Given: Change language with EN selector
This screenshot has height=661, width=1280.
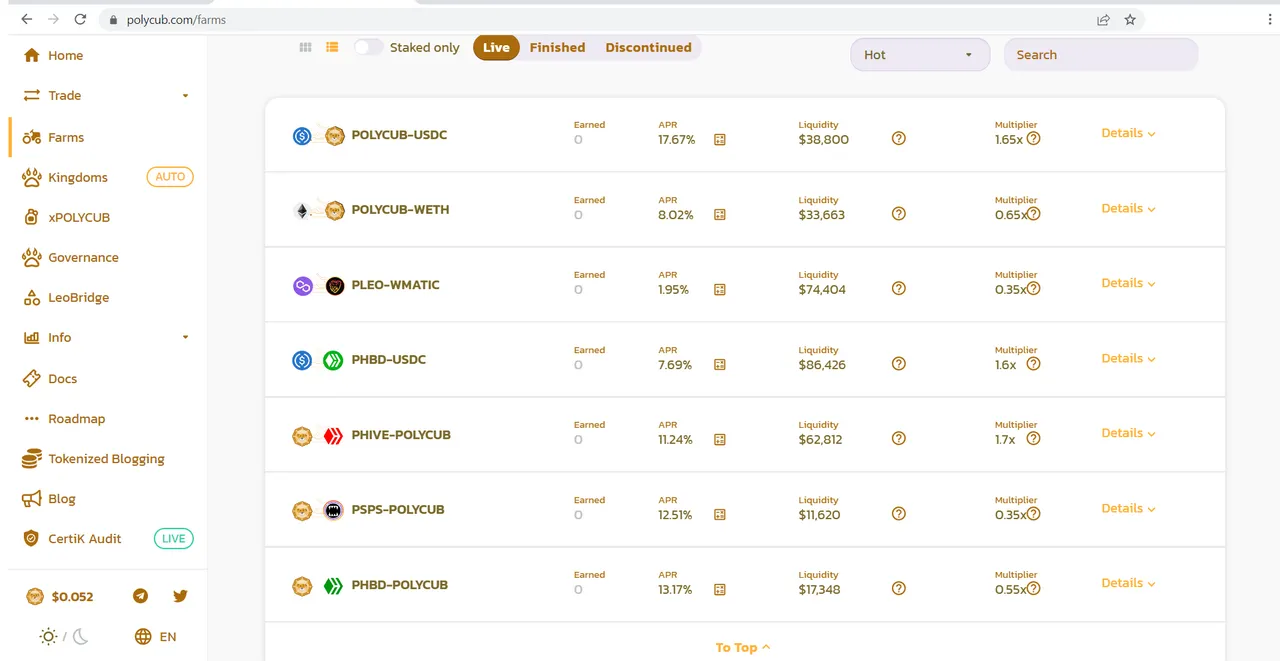Looking at the screenshot, I should pyautogui.click(x=155, y=637).
